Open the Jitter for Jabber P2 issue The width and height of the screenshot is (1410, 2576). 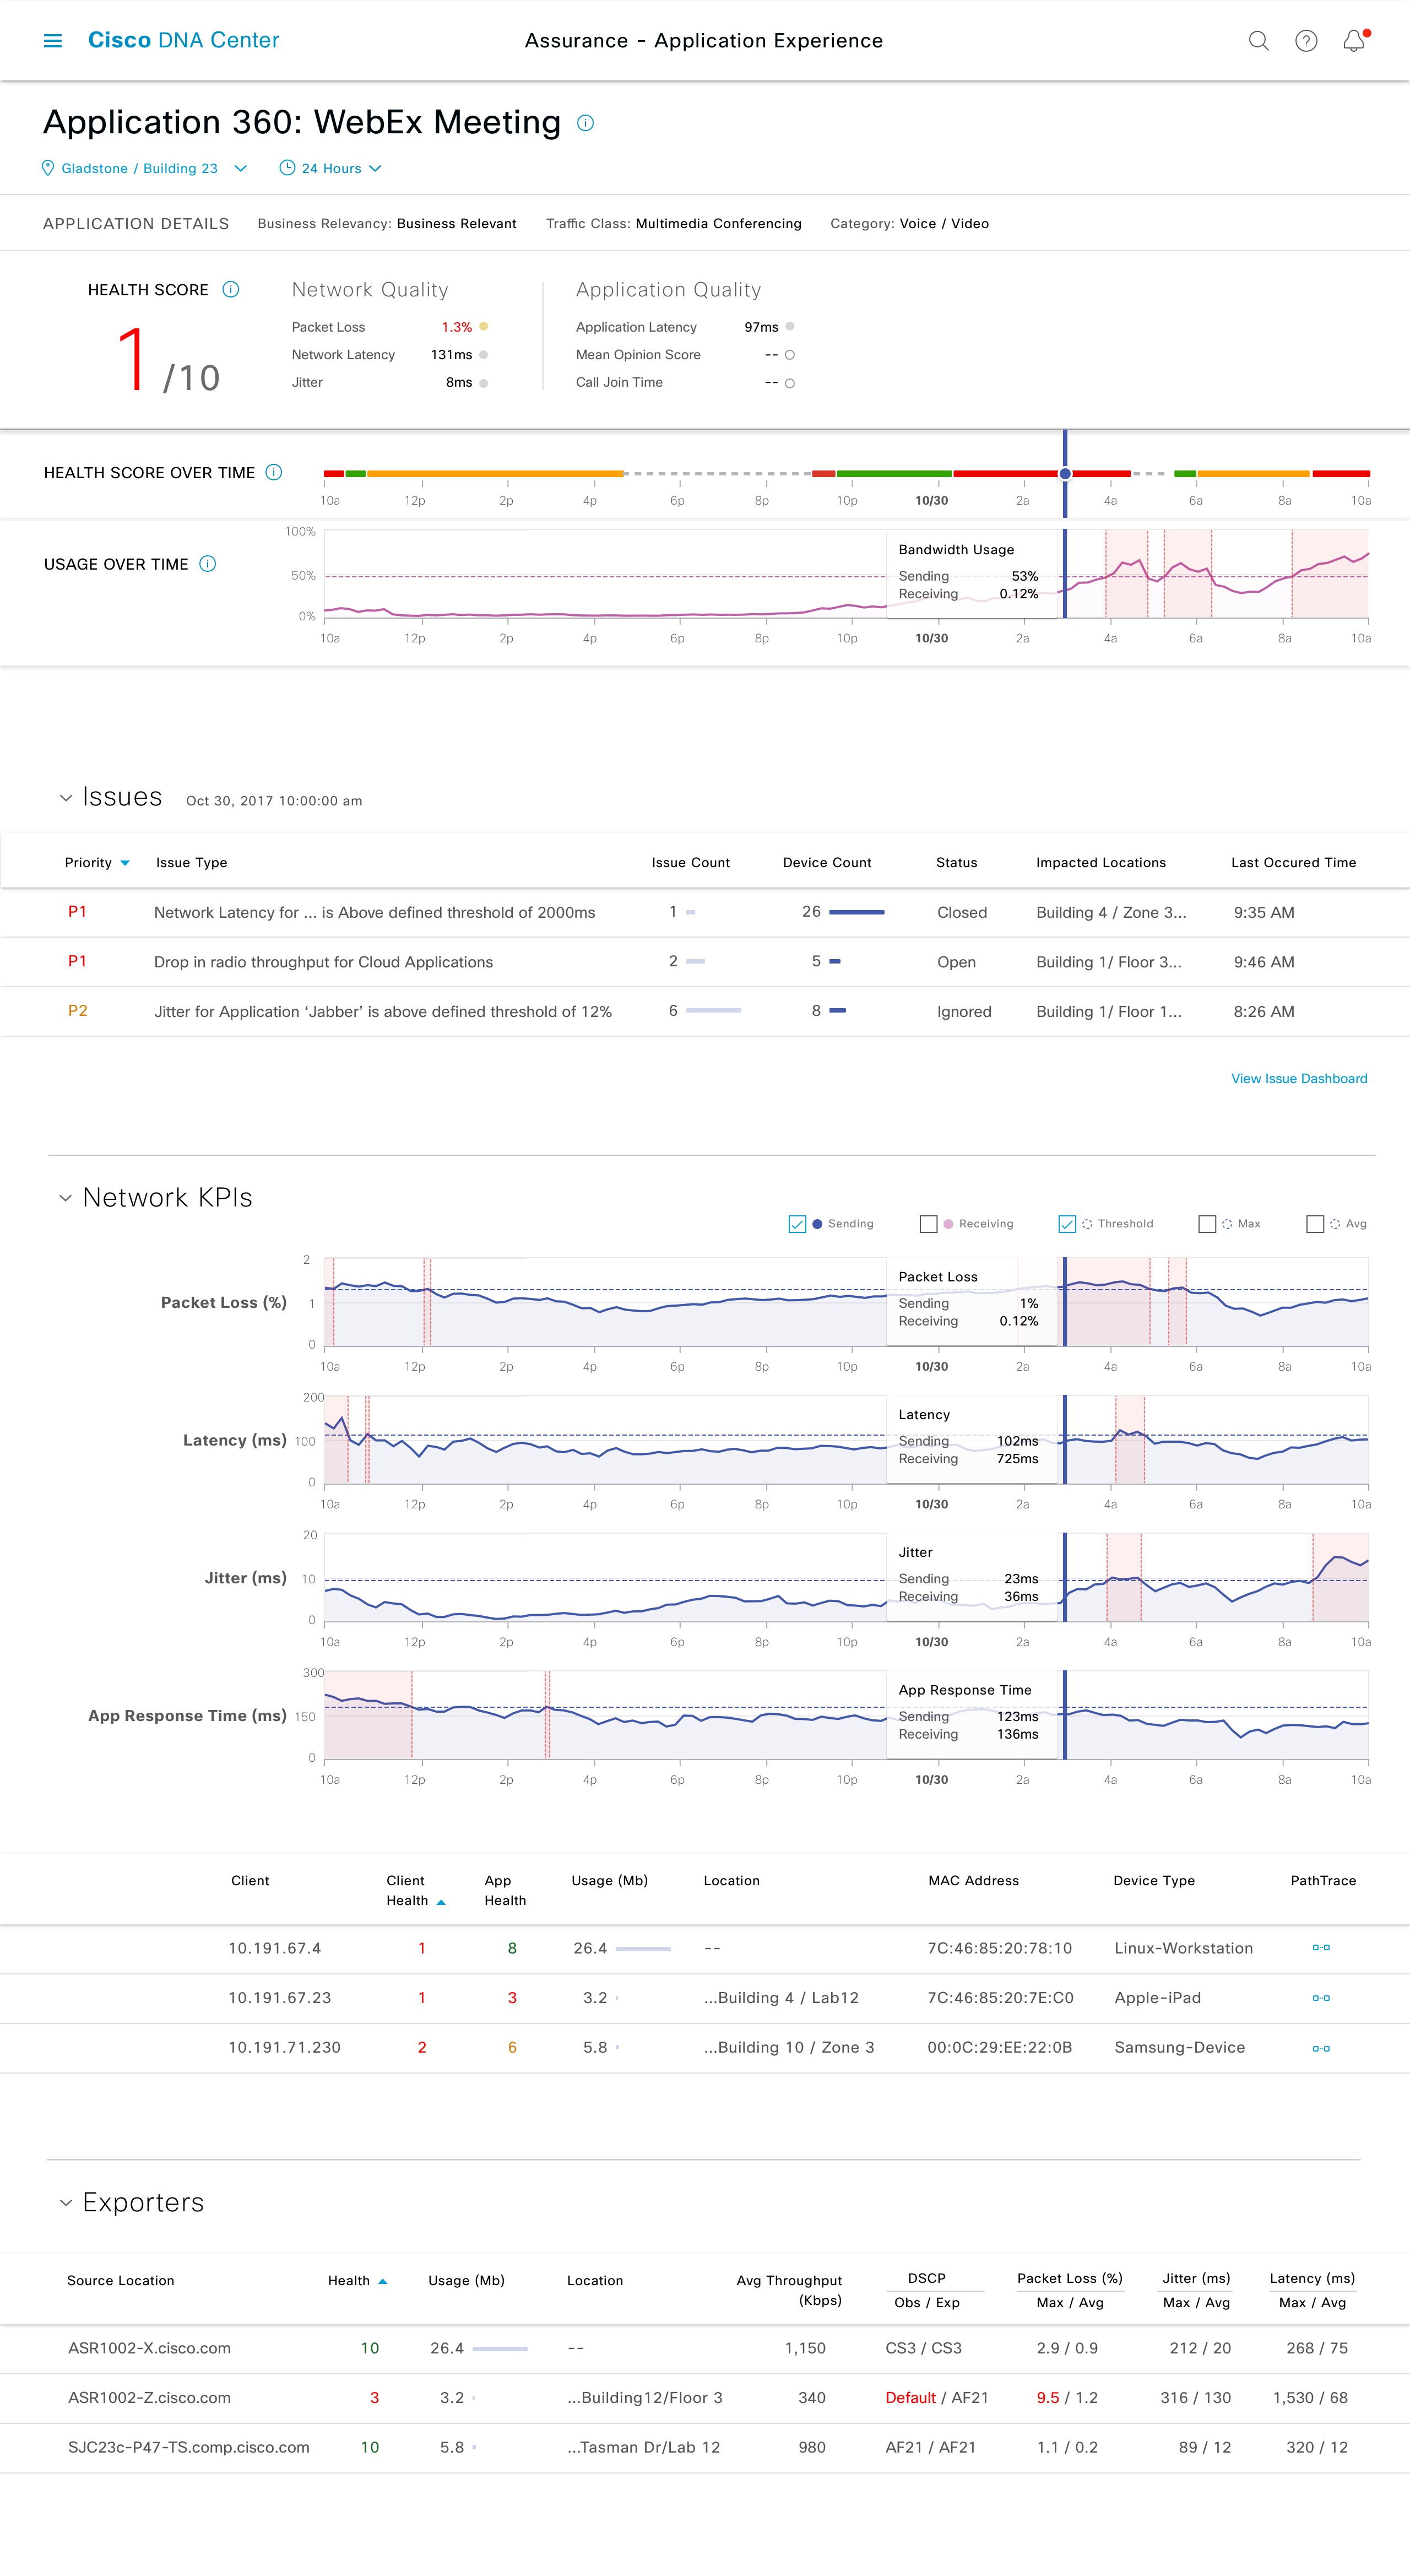tap(382, 1011)
